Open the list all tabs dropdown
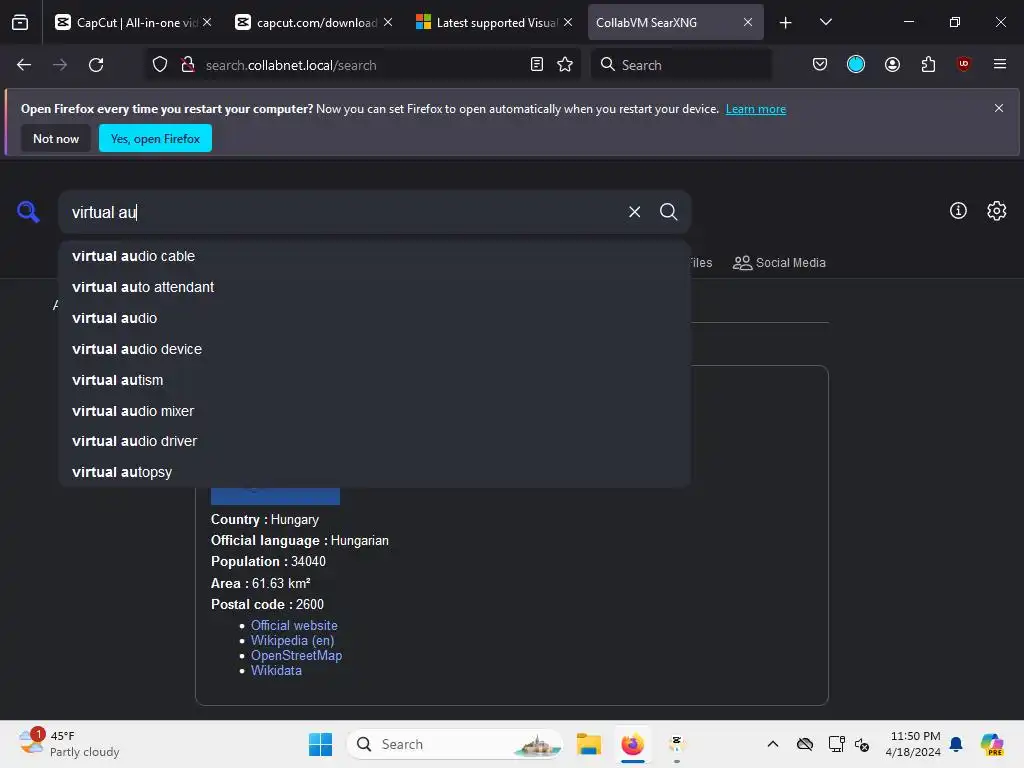This screenshot has width=1024, height=768. [x=825, y=22]
